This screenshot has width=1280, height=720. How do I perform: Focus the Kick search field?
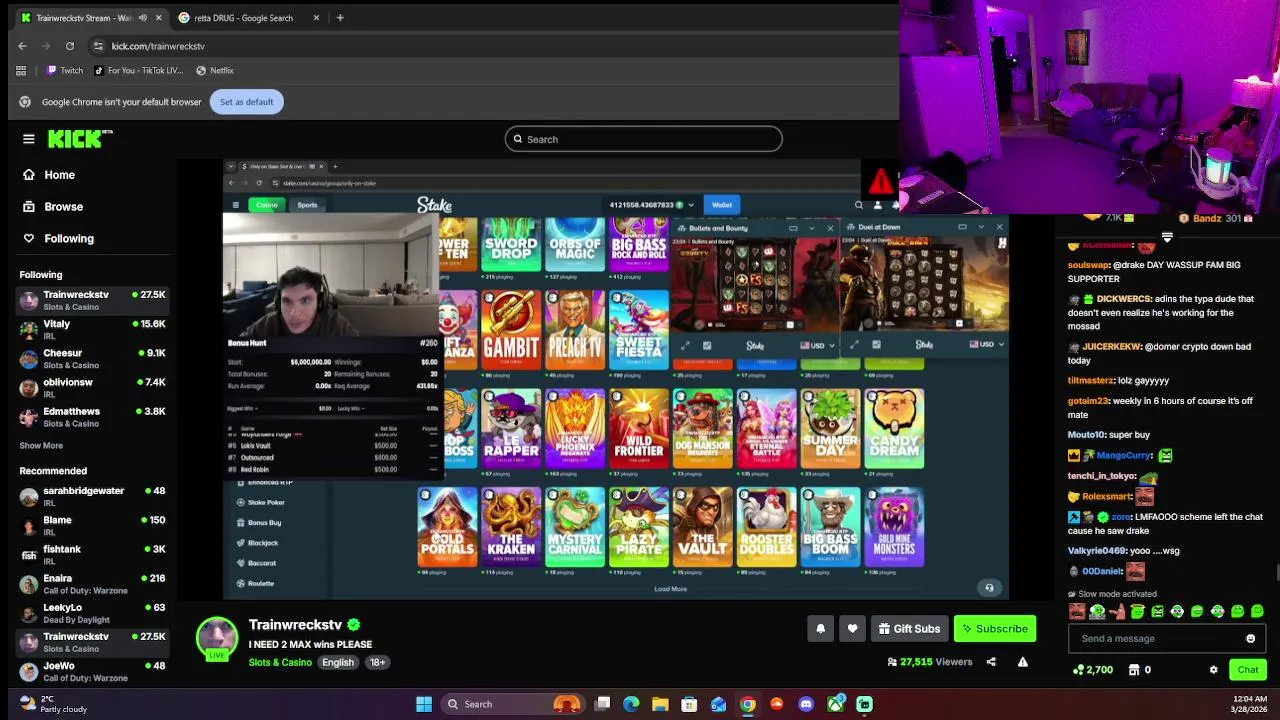tap(643, 139)
